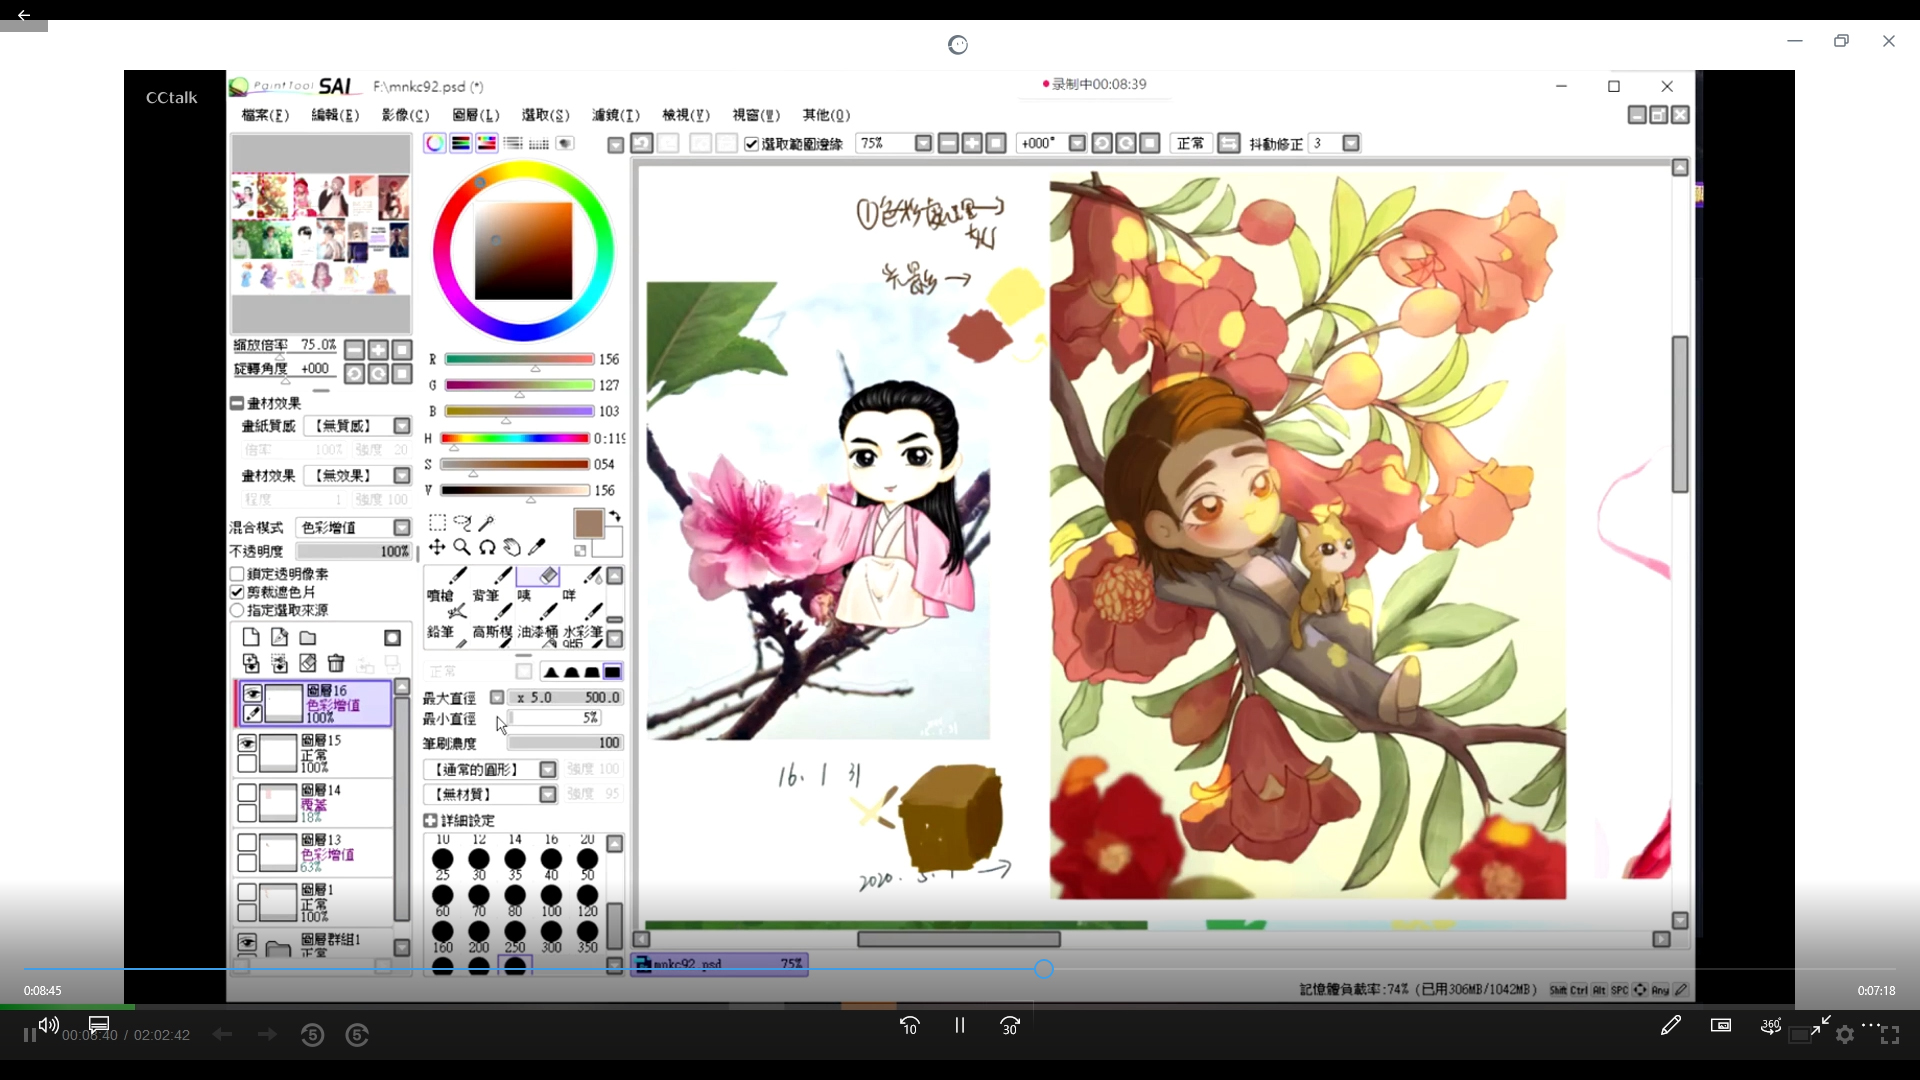Hide layer 圖層15 with its eye icon
Screen dimensions: 1920x1080
[247, 743]
